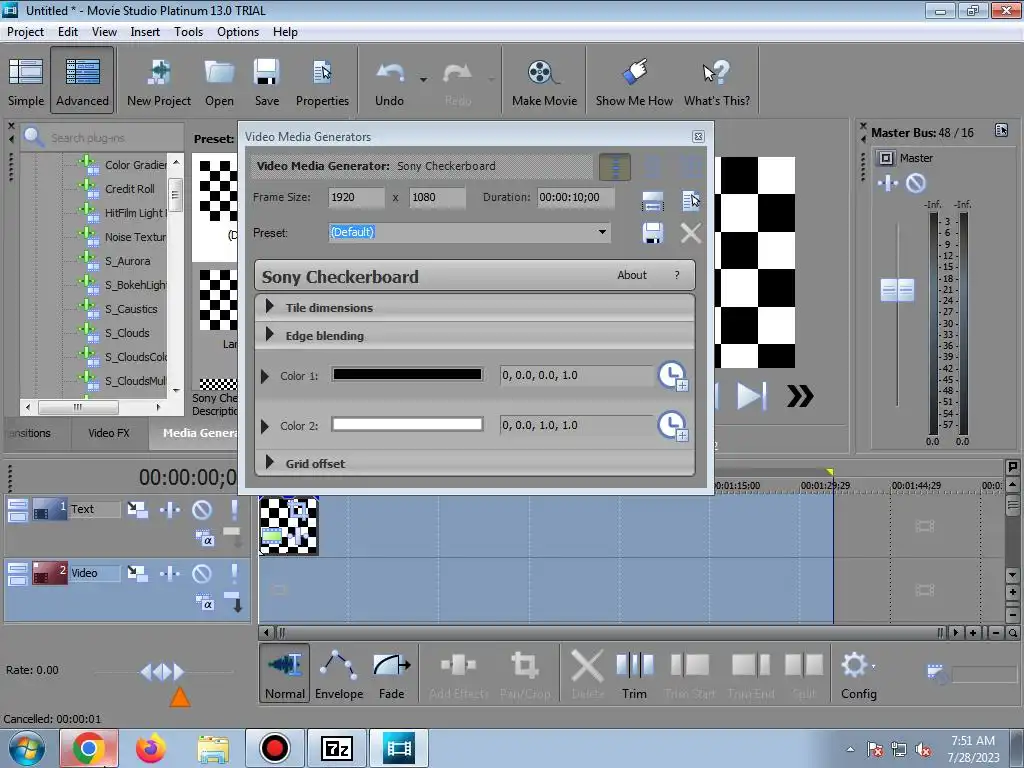Click the ? help button in plugin header
Viewport: 1024px width, 768px height.
click(x=677, y=276)
